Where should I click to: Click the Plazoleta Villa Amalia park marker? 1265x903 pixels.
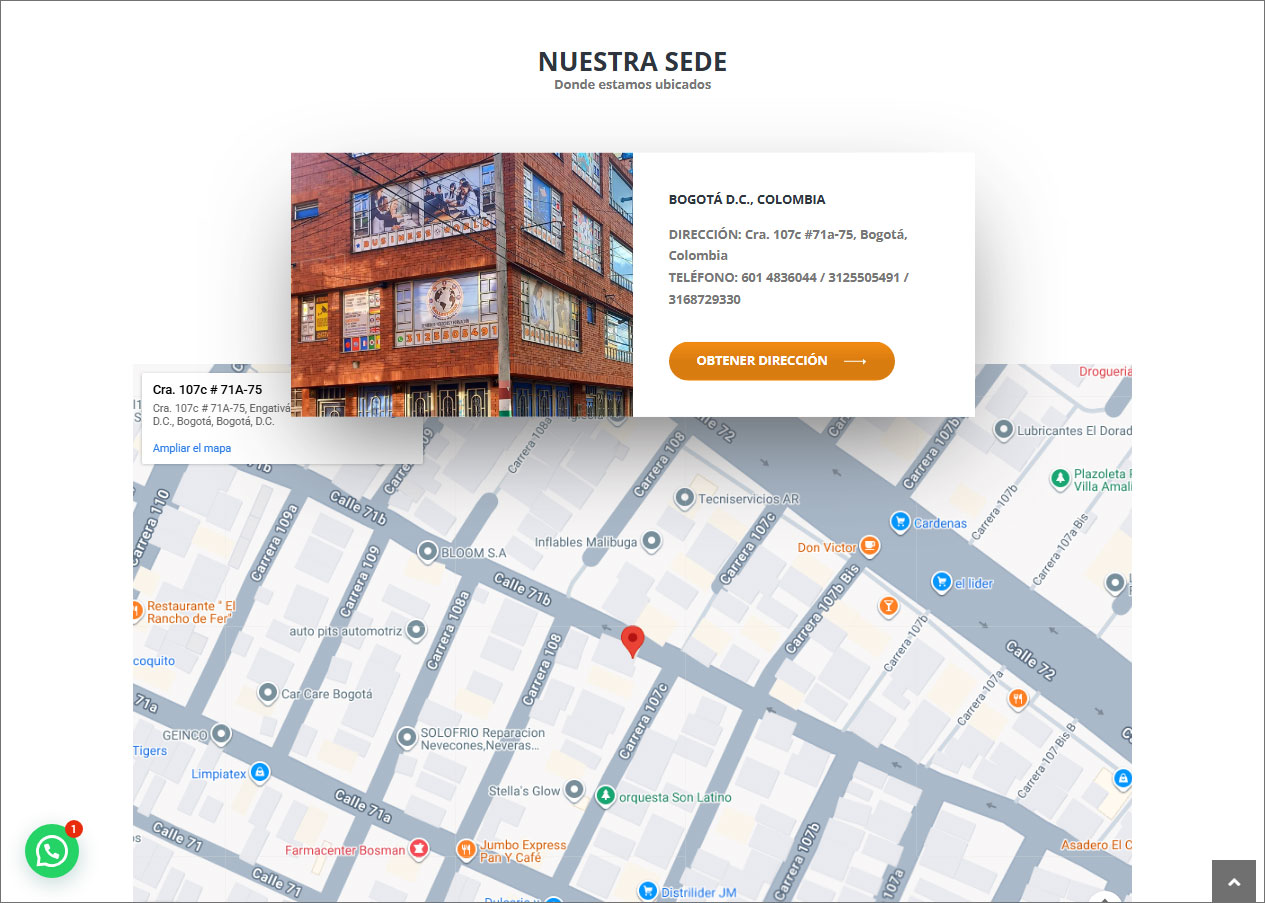pos(1059,479)
